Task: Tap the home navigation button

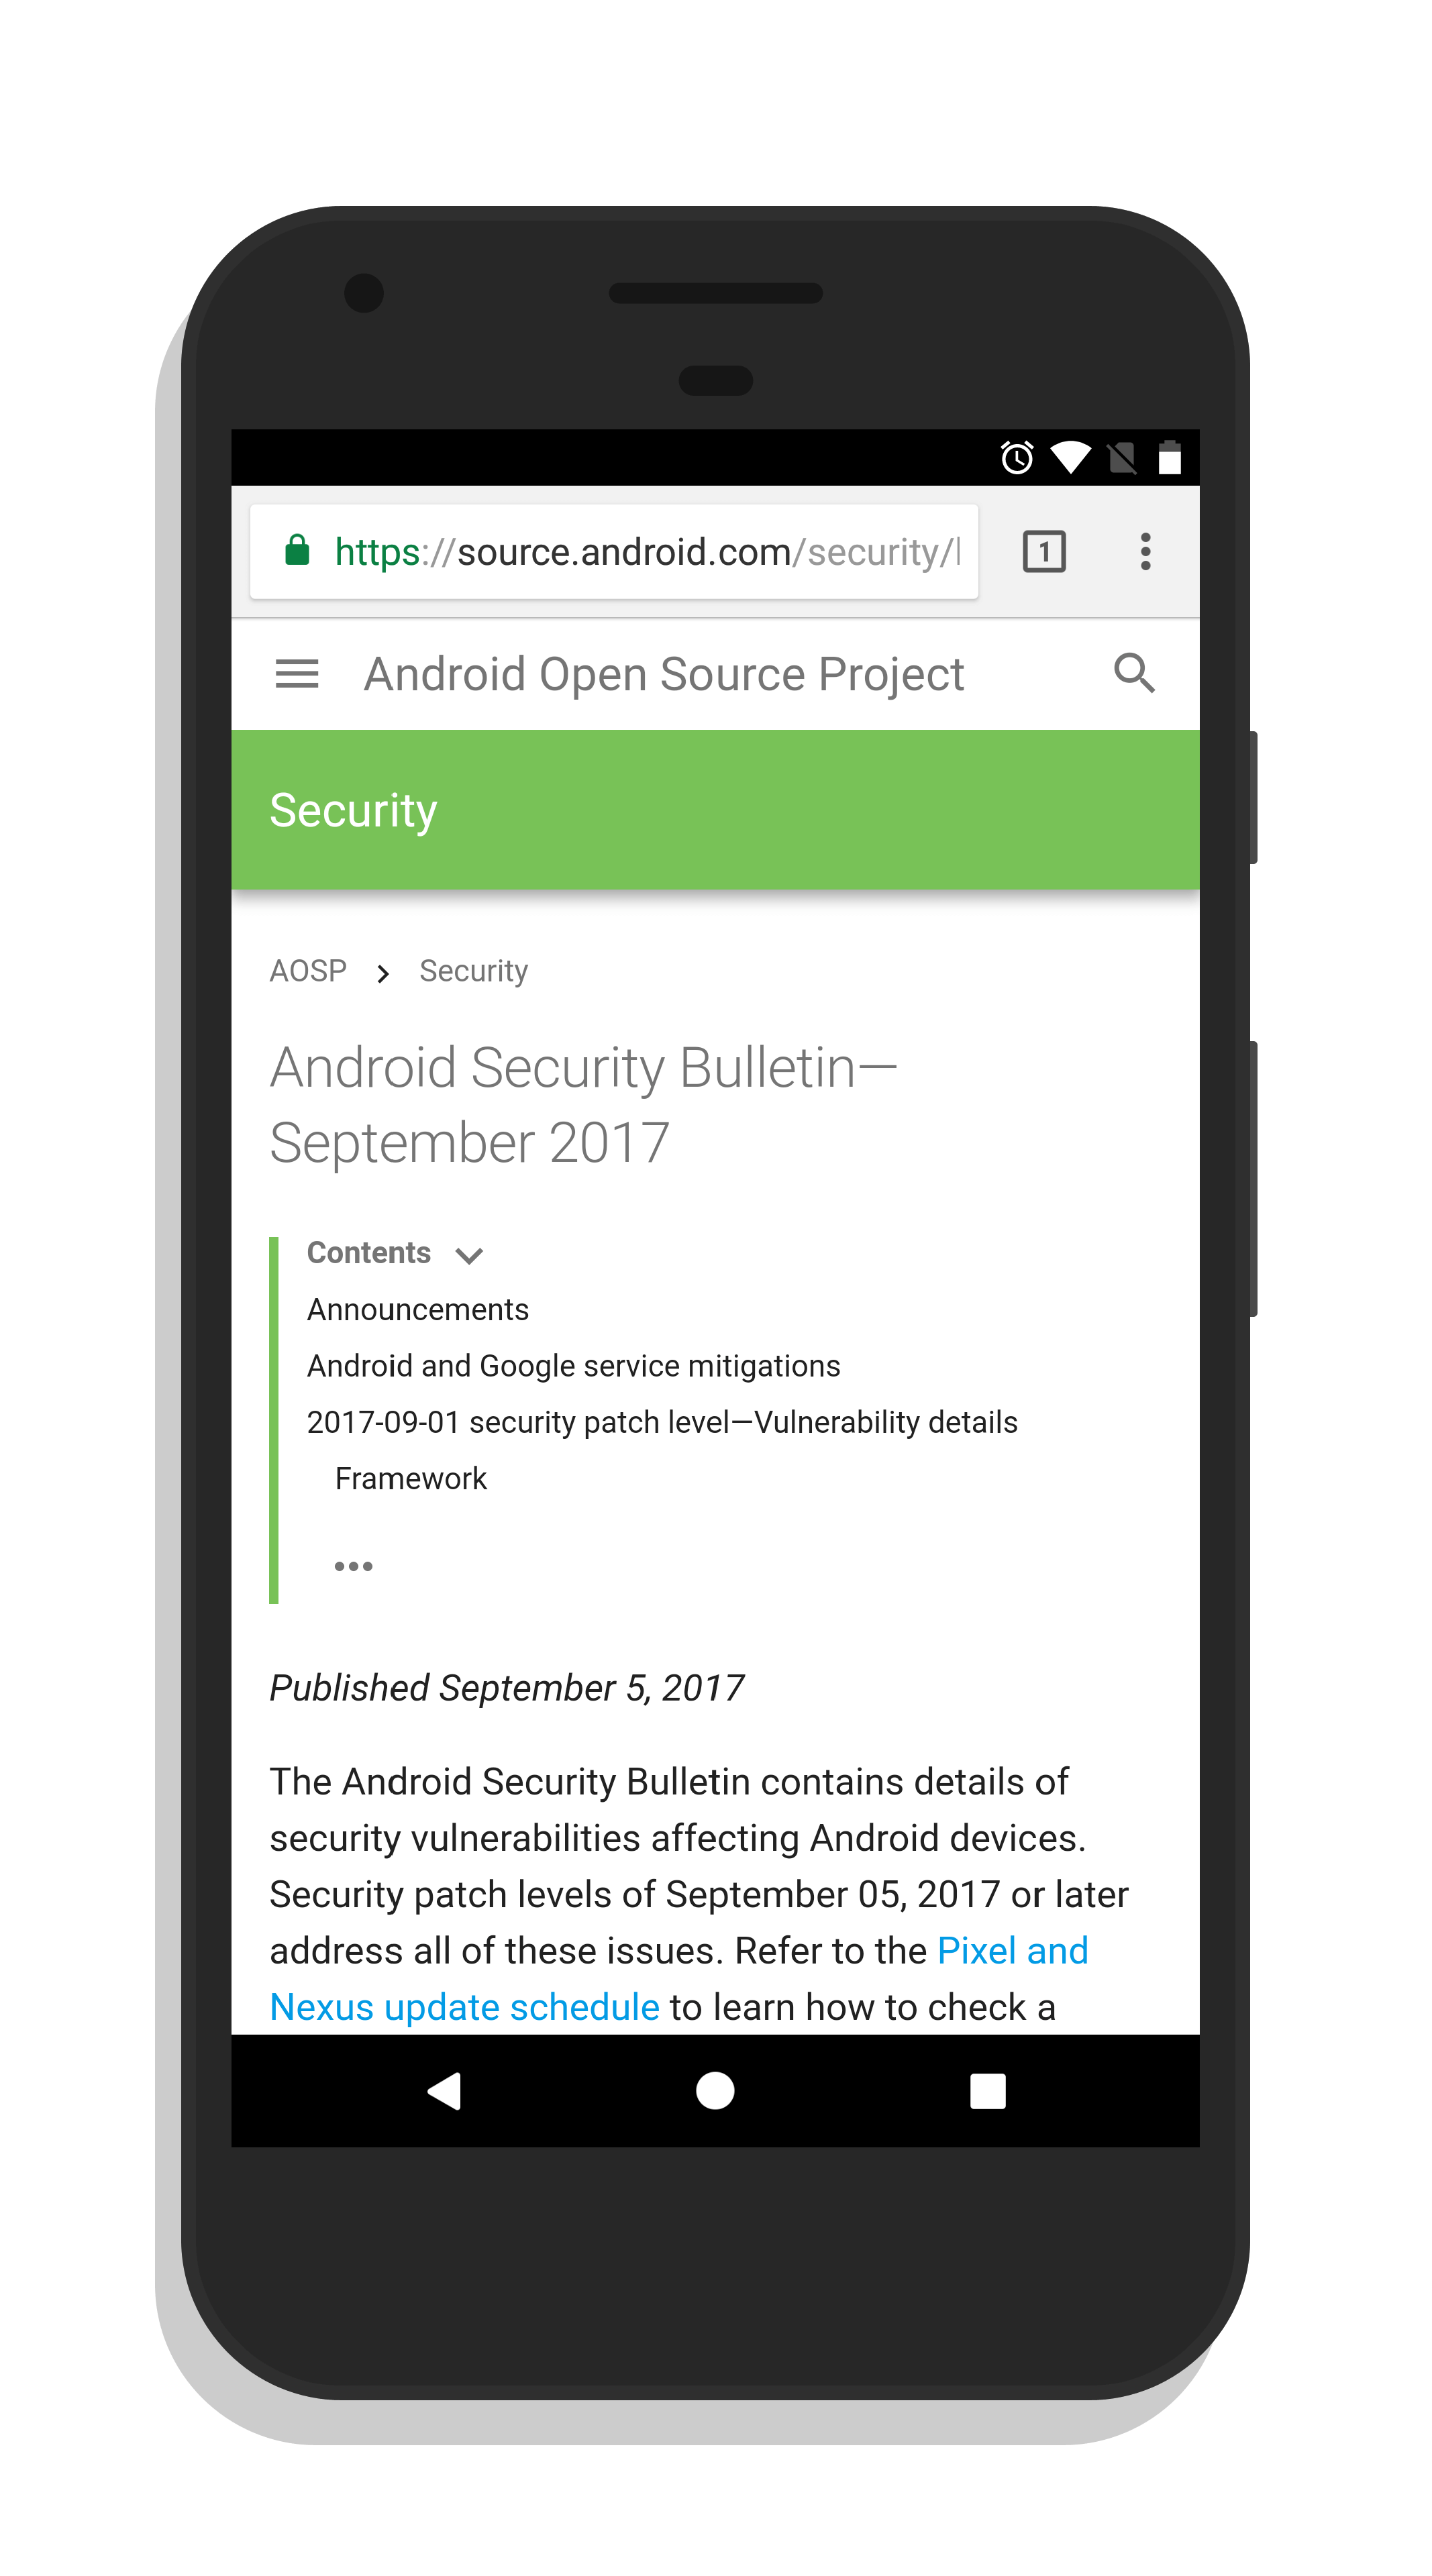Action: pos(716,2139)
